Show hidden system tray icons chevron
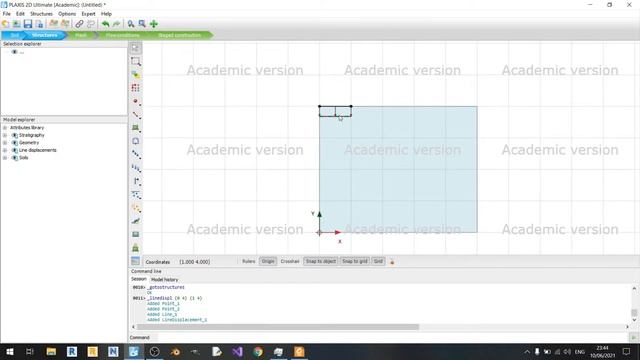This screenshot has width=640, height=360. pos(527,351)
